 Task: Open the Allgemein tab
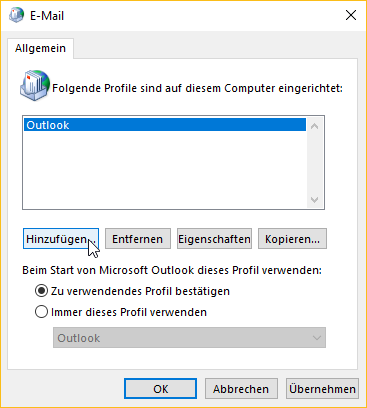pos(40,48)
